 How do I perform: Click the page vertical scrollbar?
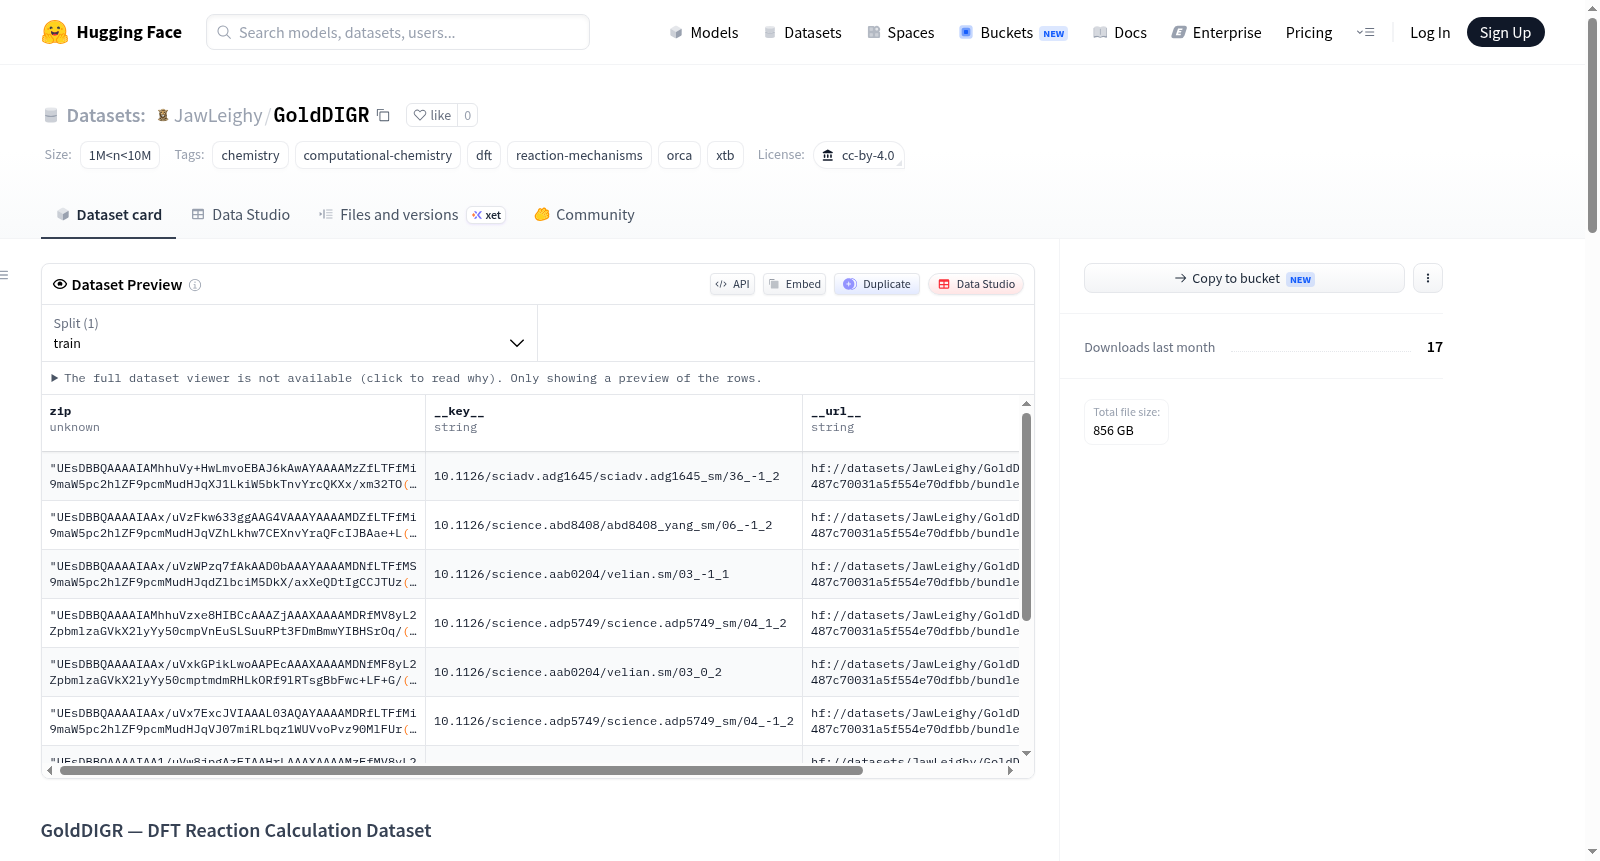coord(1592,125)
